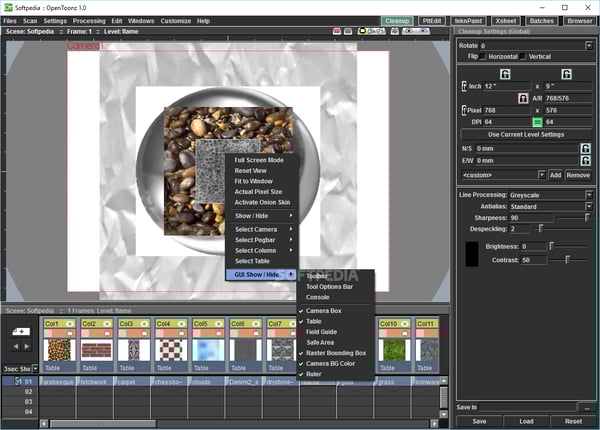Click Use Current Level Settings button

point(526,135)
